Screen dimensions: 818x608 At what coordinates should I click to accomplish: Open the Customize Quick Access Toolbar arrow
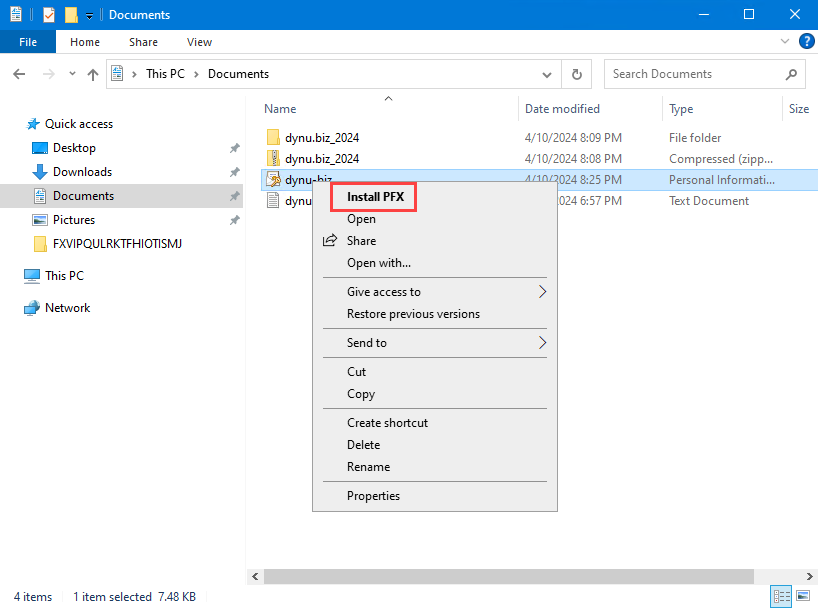(x=90, y=16)
